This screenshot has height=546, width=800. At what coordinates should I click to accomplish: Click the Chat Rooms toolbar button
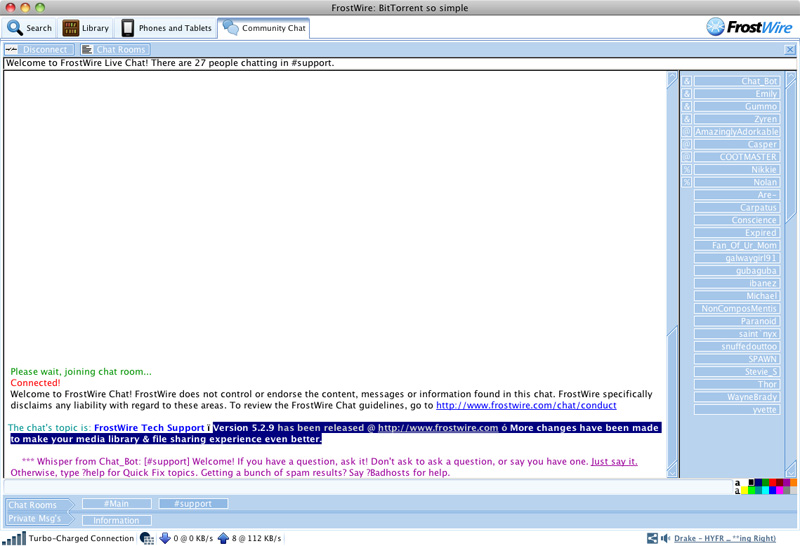coord(115,49)
